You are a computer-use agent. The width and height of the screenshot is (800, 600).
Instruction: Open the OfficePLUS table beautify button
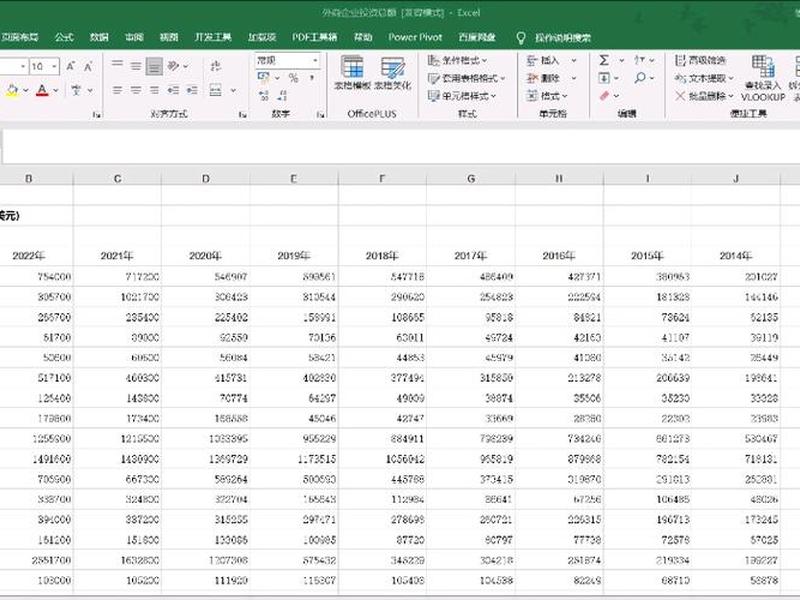[x=392, y=73]
